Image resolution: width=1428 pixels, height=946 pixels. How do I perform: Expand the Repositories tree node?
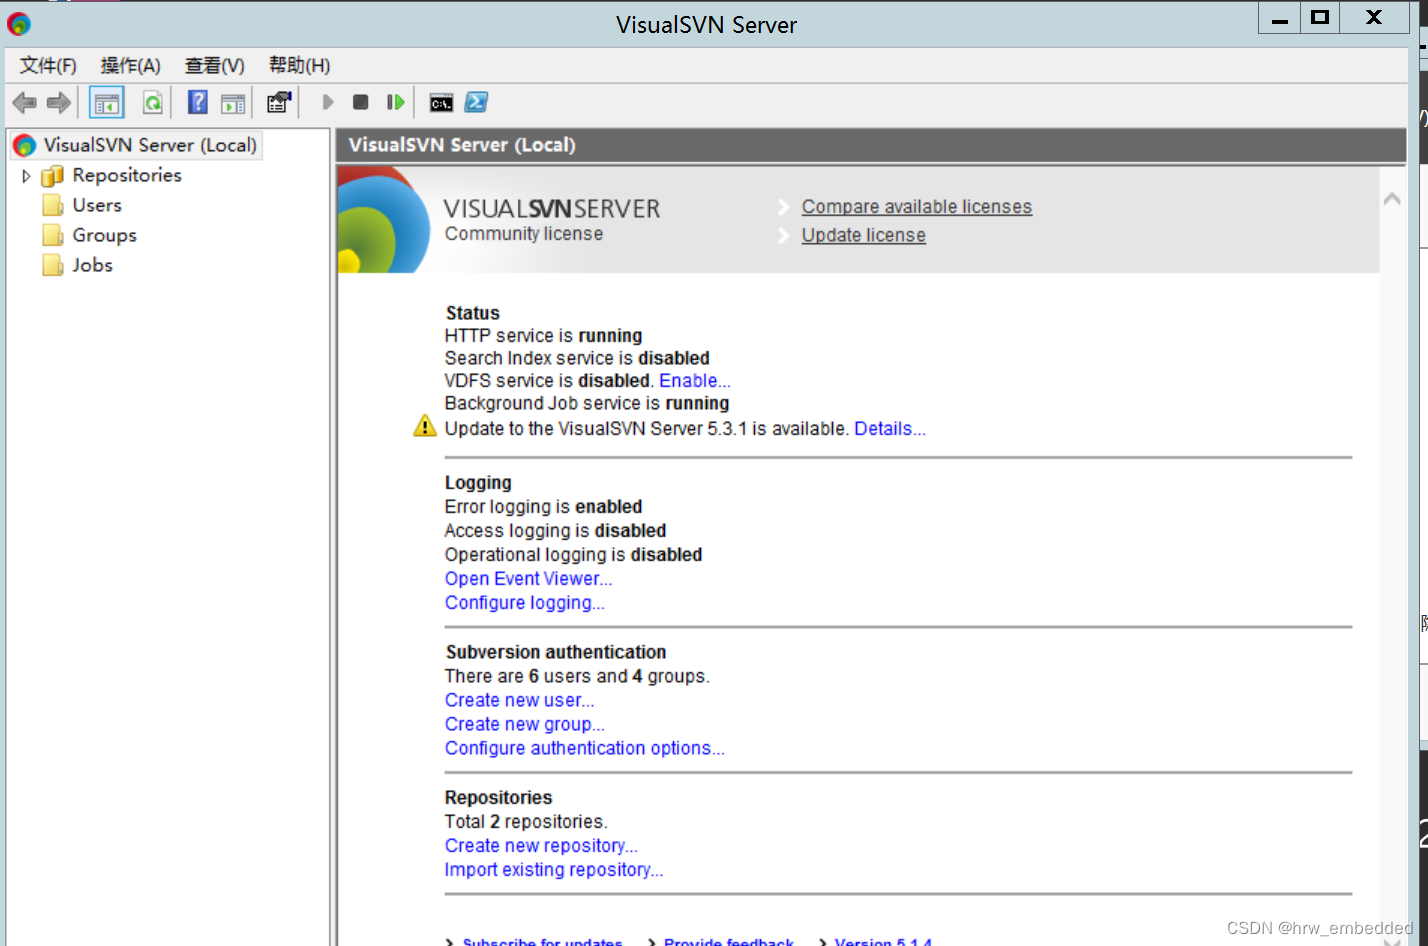[x=26, y=176]
